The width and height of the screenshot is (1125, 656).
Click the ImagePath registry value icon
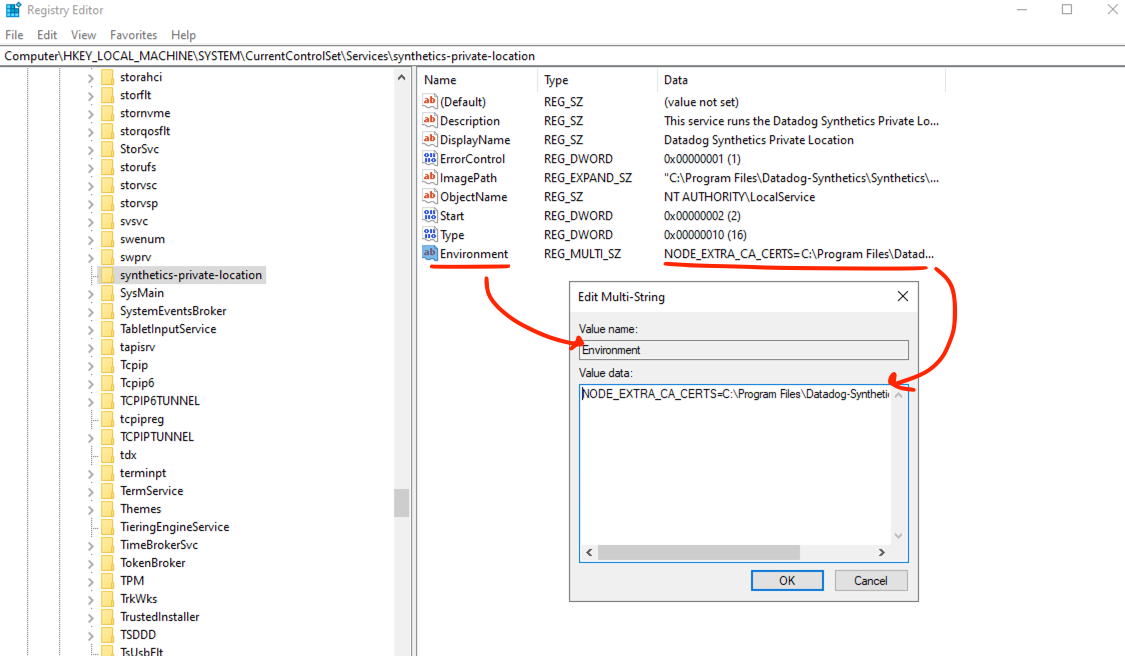[430, 178]
